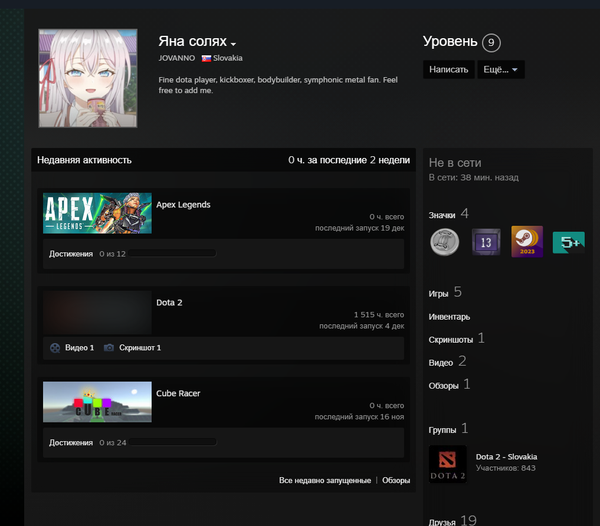600x526 pixels.
Task: Open the Ещё... dropdown menu
Action: click(501, 70)
